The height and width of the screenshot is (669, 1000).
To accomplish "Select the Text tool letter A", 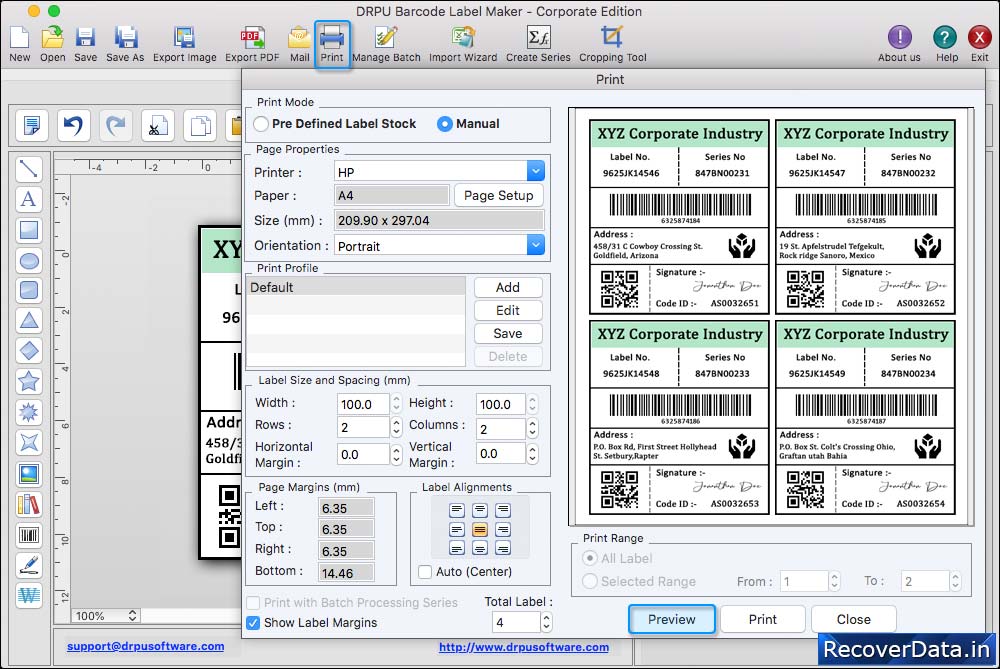I will [28, 199].
